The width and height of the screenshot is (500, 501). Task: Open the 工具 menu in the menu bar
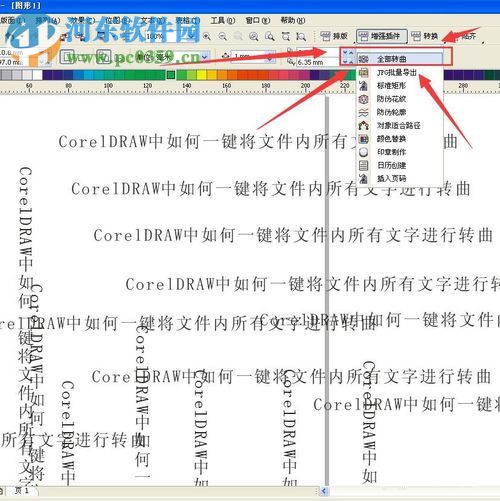(222, 21)
